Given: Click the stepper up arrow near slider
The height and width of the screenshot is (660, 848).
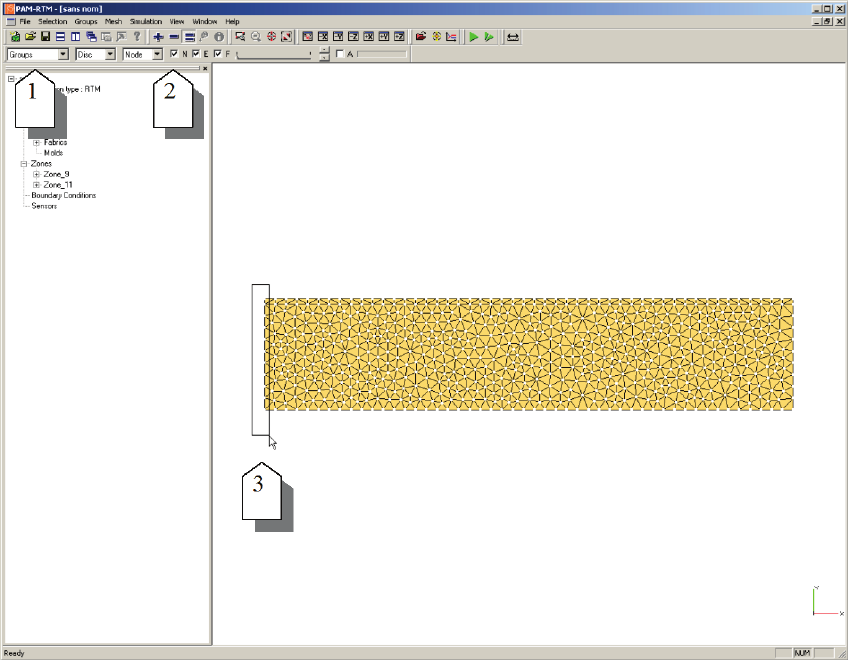Looking at the screenshot, I should pos(324,51).
